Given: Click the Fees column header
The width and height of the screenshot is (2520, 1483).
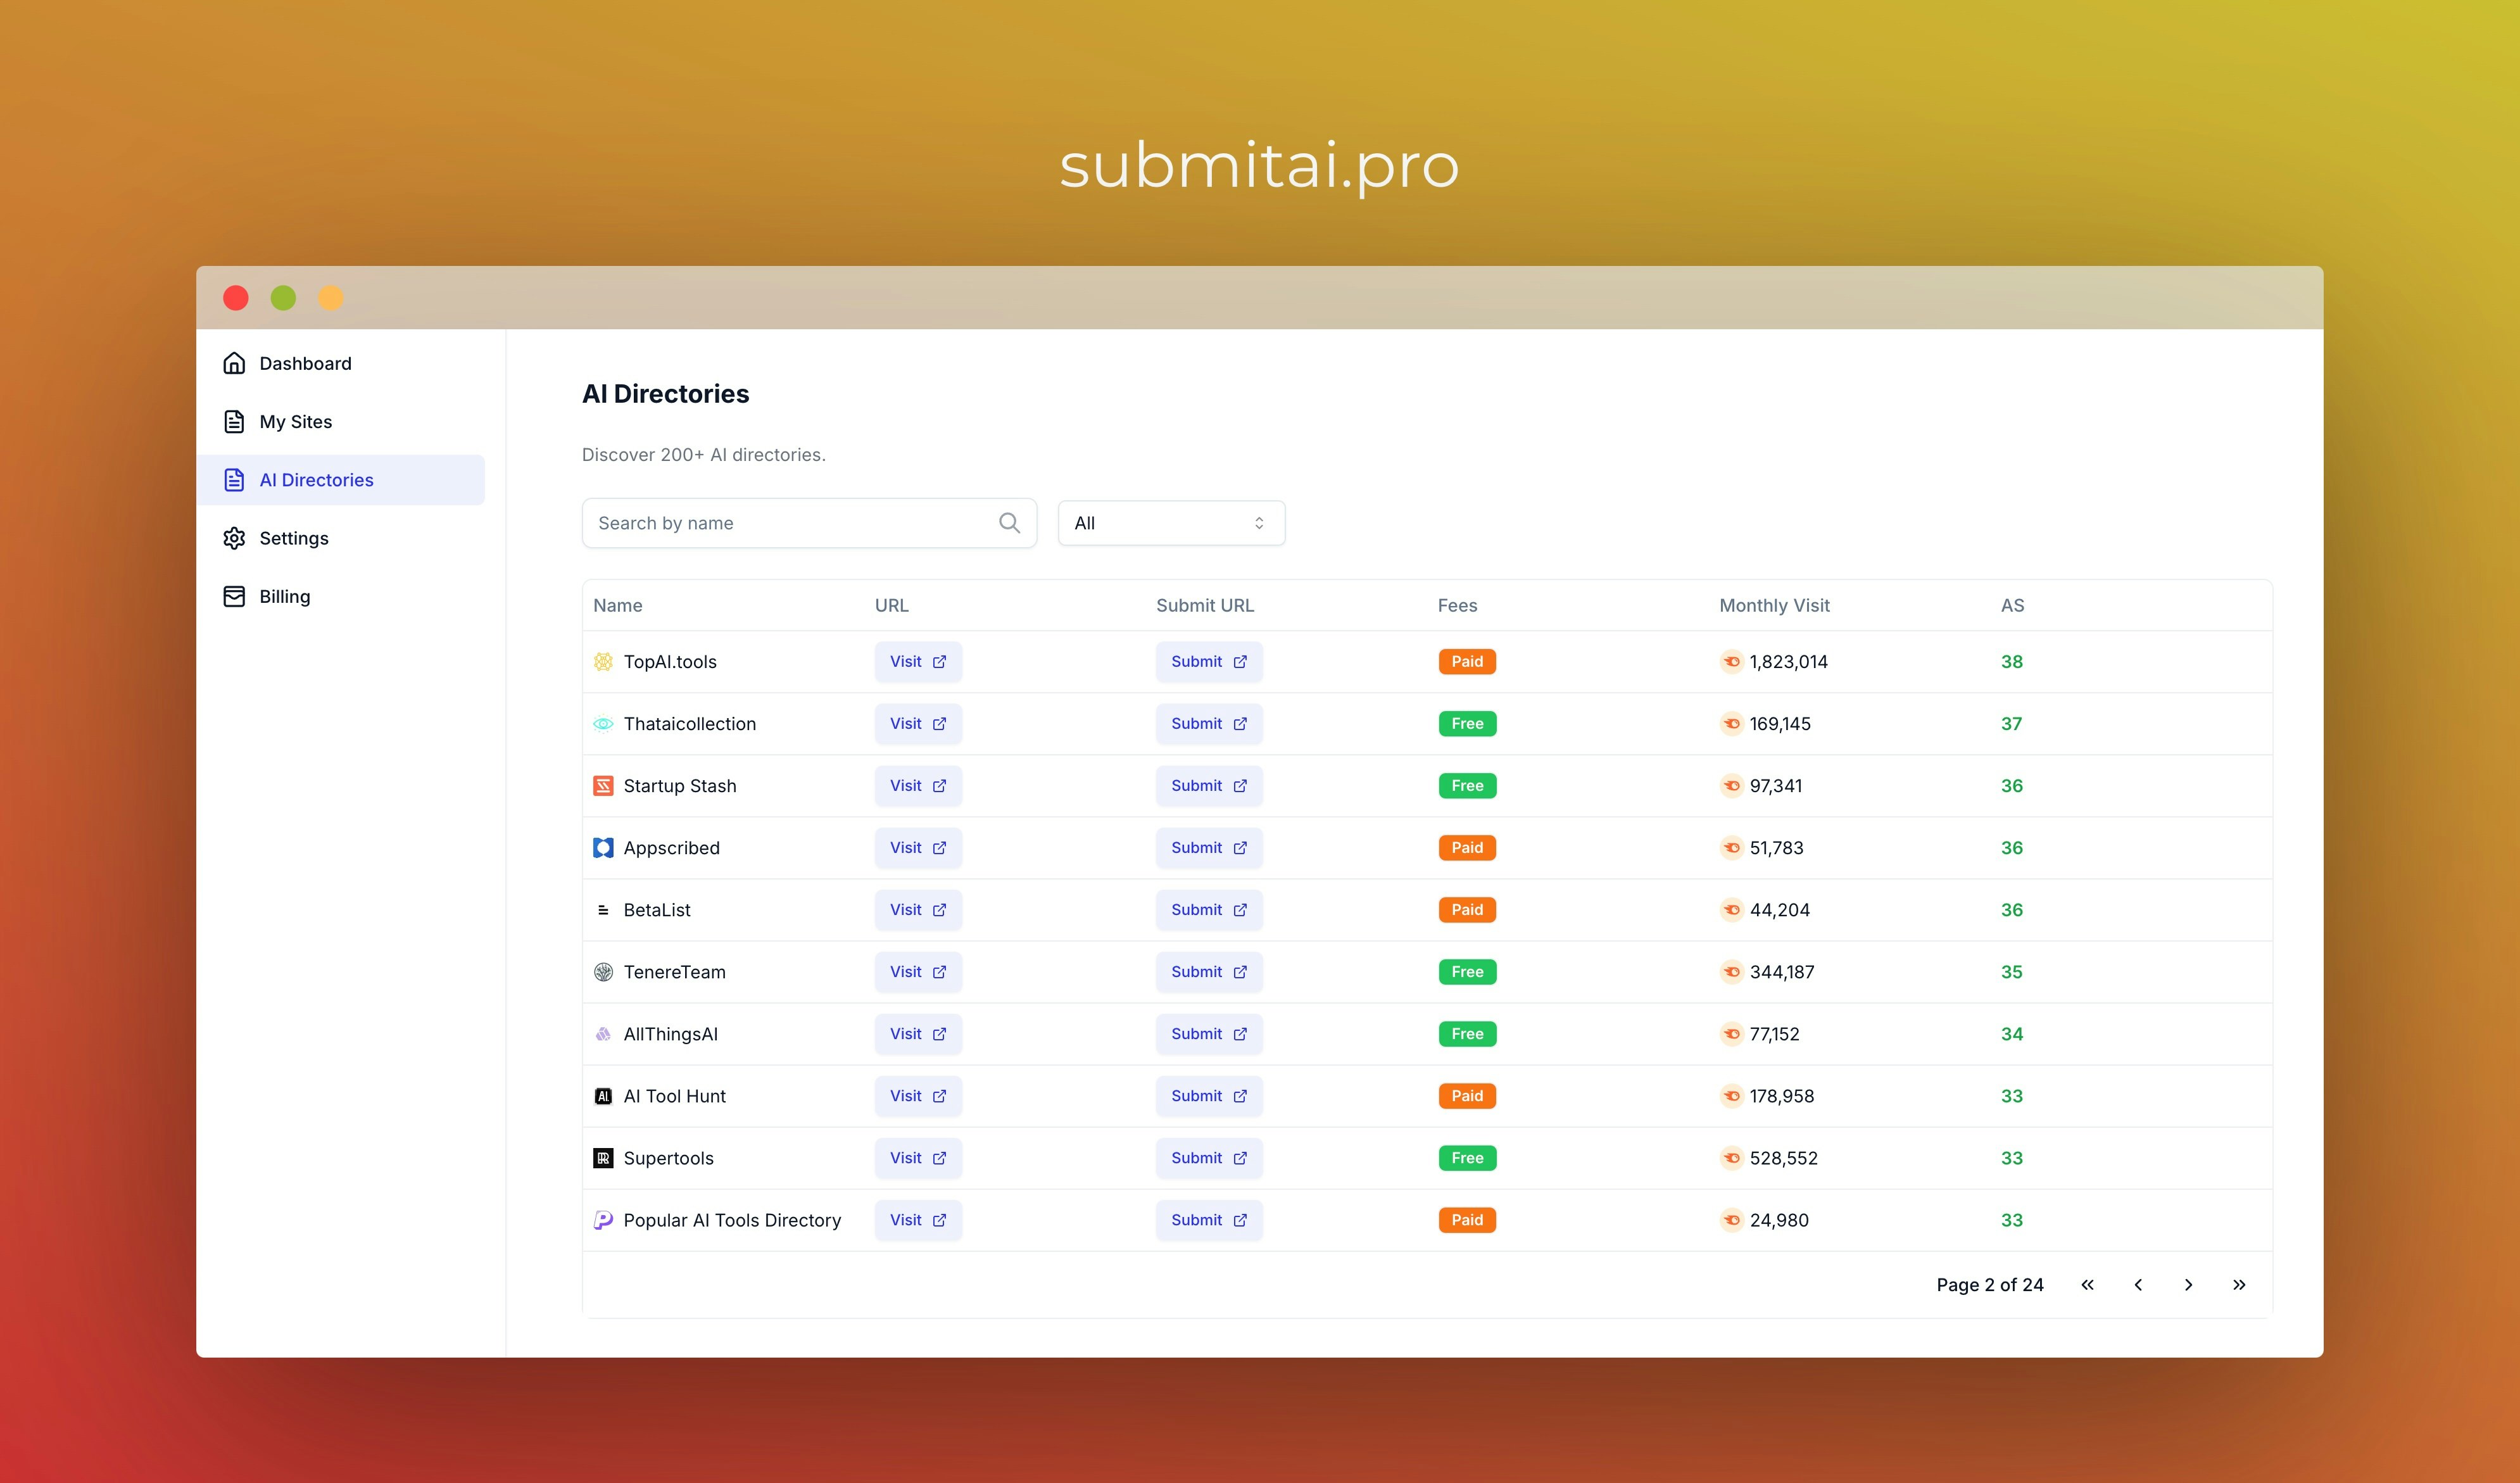Looking at the screenshot, I should (1457, 605).
